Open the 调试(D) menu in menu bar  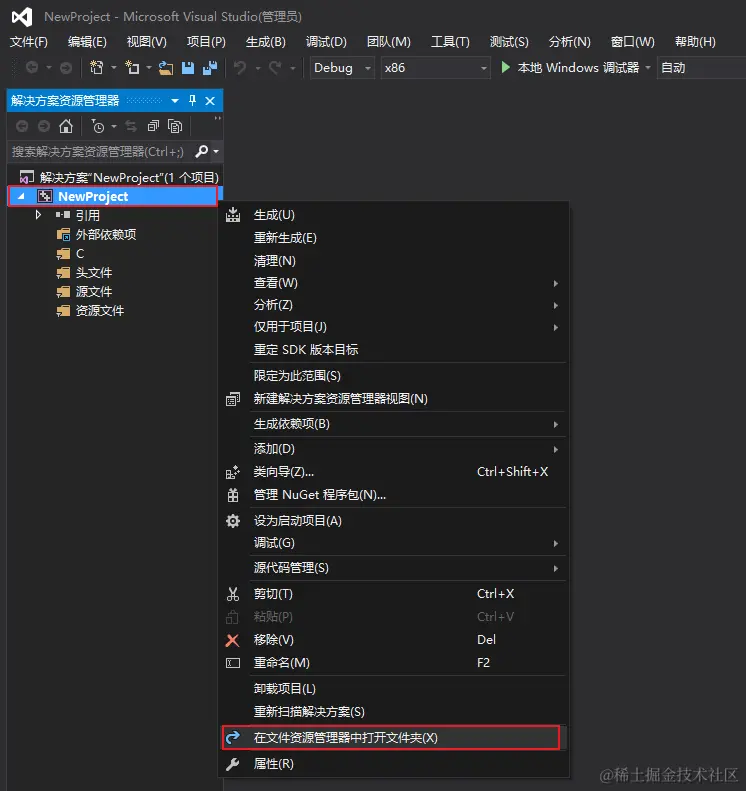pos(326,41)
